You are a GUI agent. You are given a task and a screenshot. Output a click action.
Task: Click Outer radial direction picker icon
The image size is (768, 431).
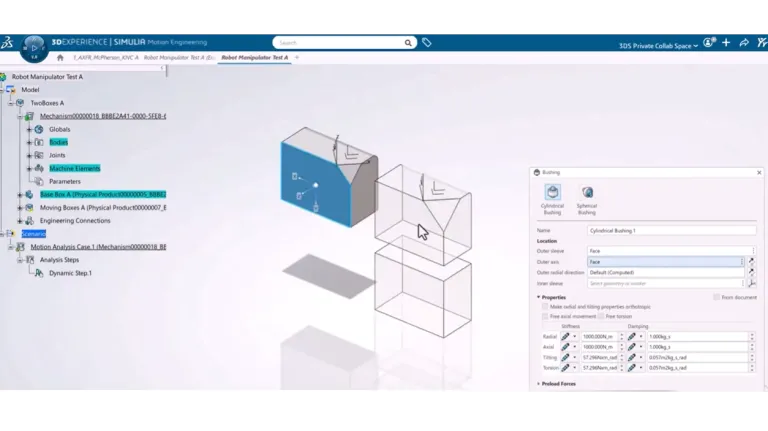click(x=751, y=272)
